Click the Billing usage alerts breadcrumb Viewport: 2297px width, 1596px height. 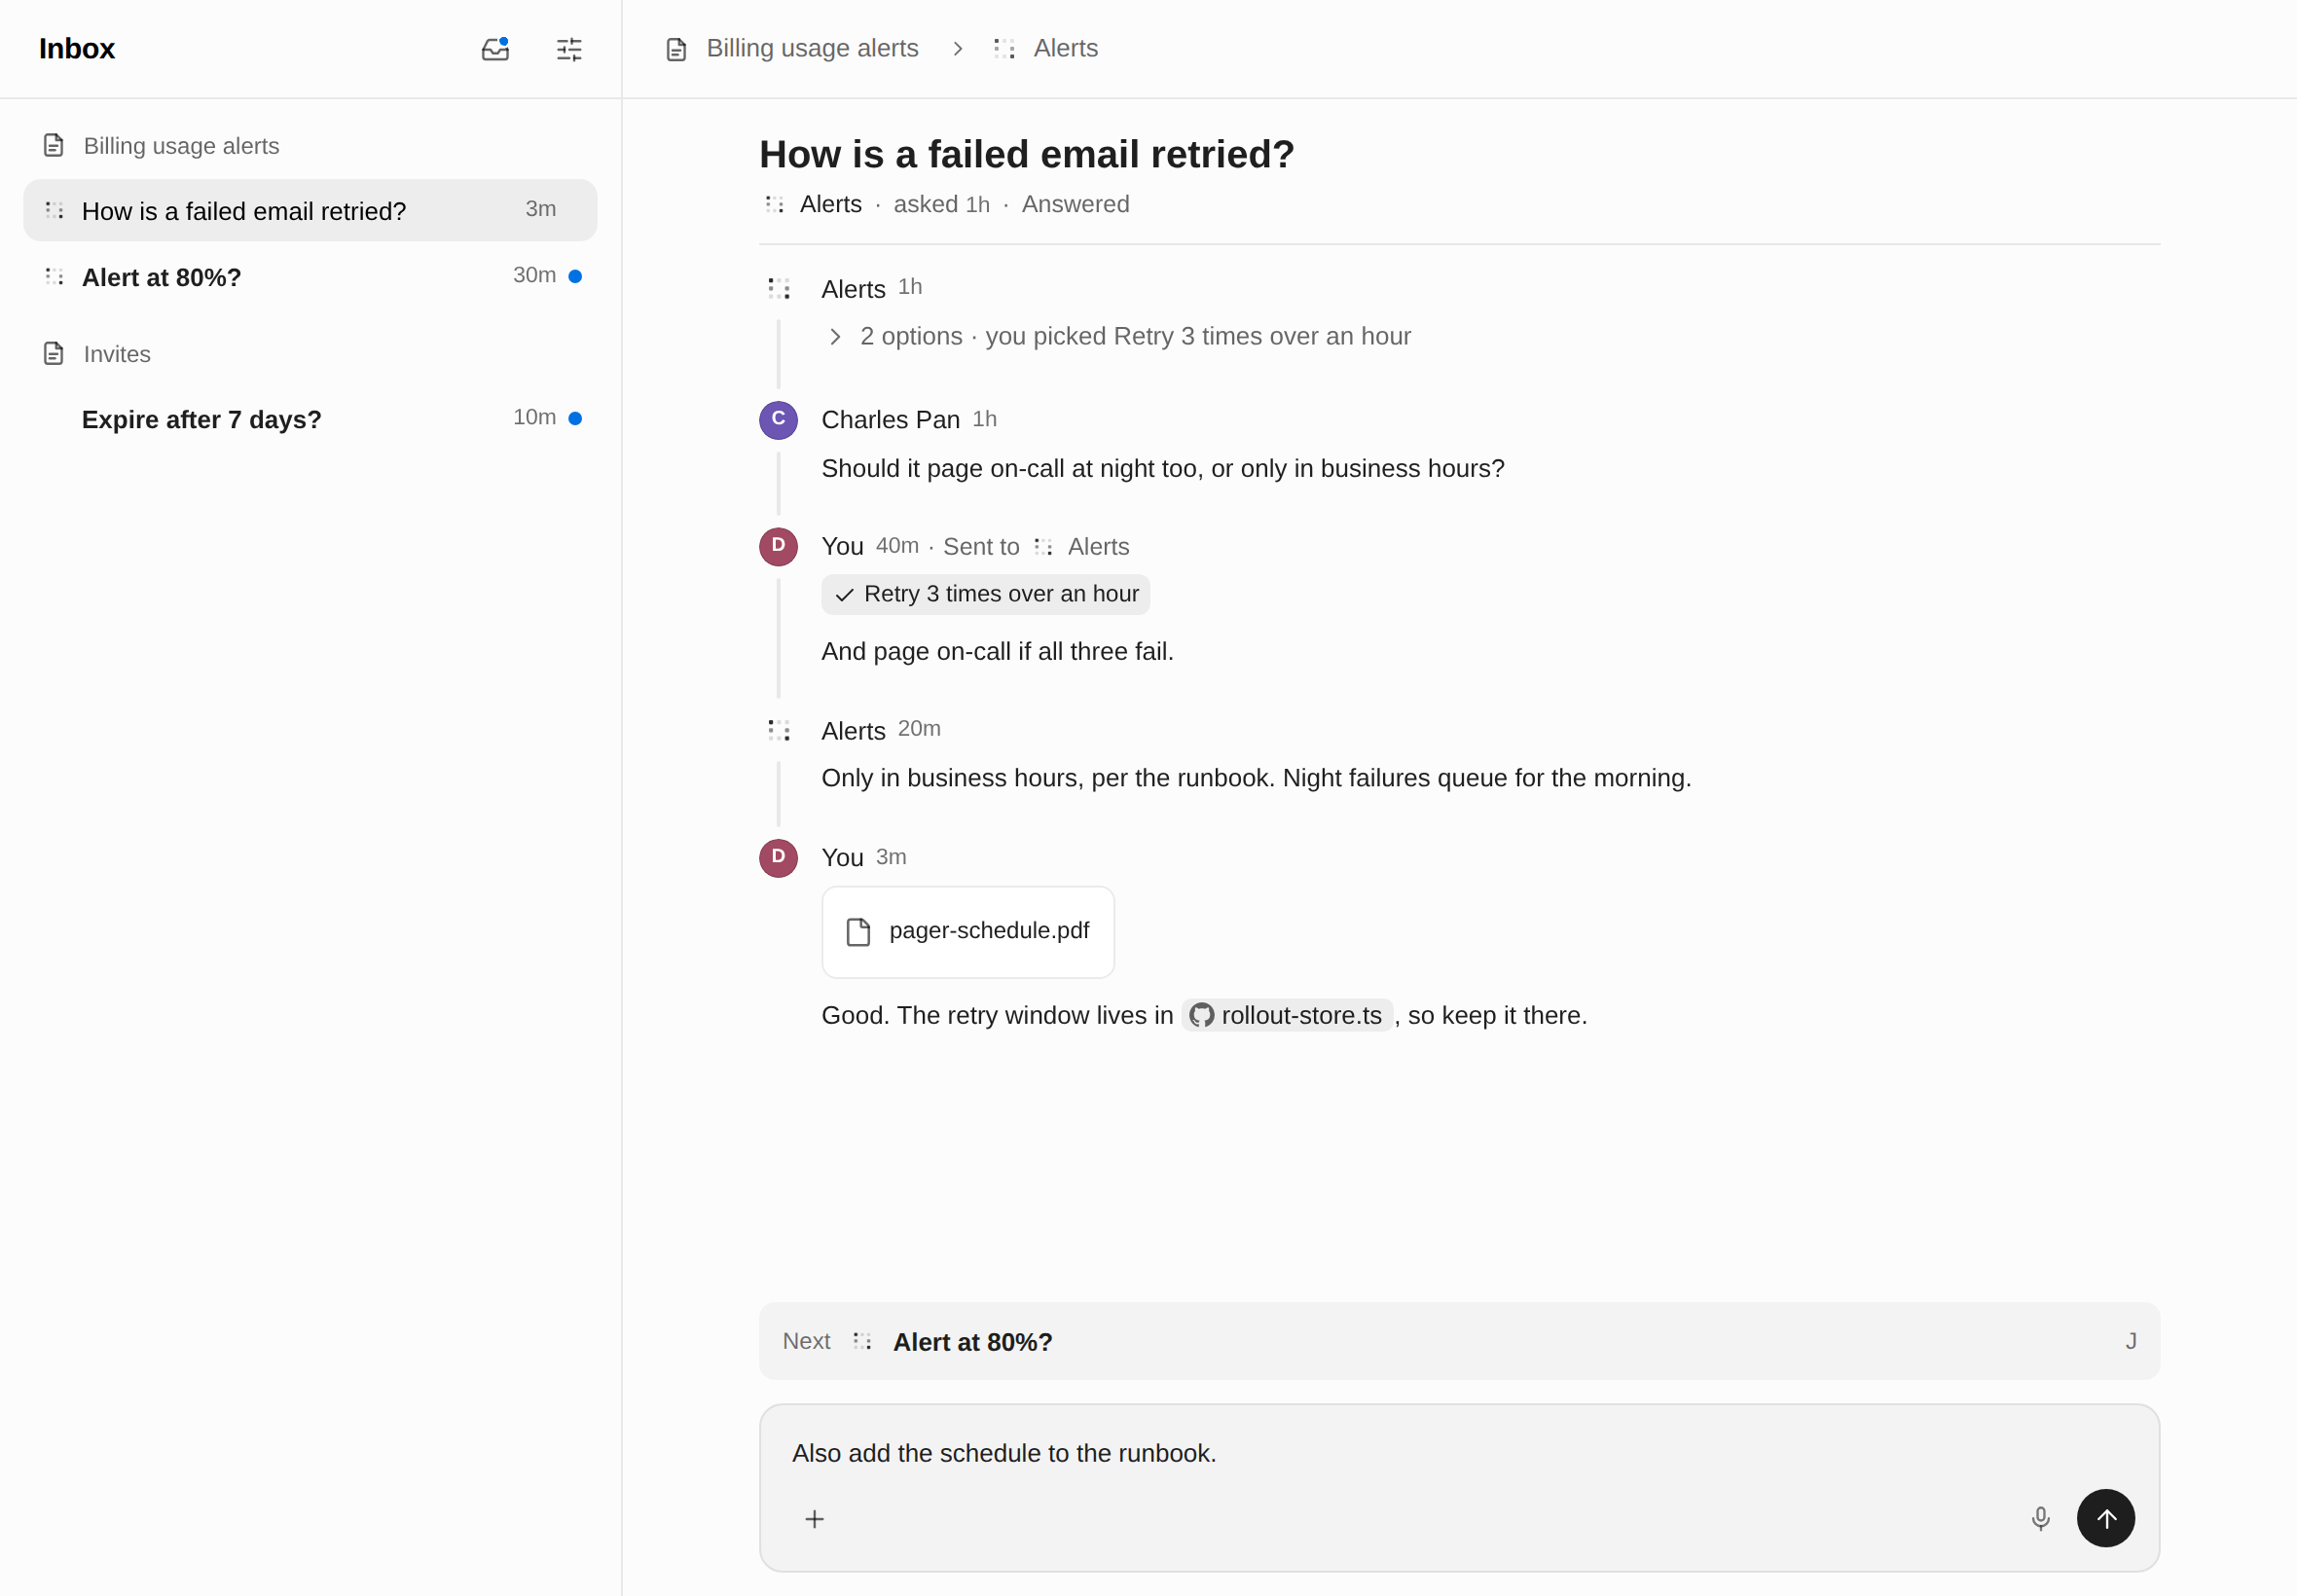[x=792, y=49]
